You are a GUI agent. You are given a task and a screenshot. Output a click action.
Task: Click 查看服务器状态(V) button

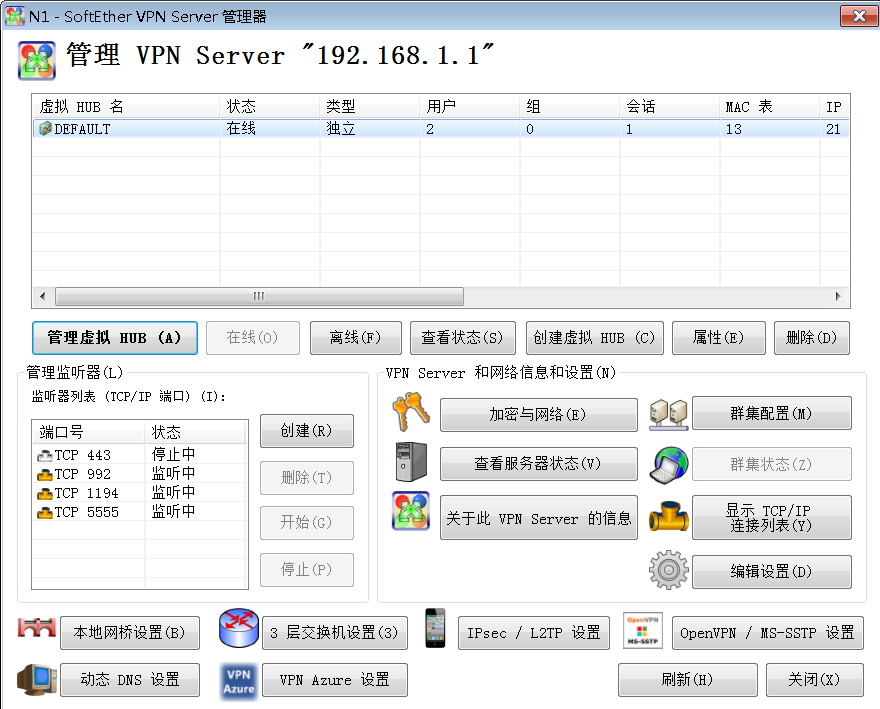(x=538, y=464)
